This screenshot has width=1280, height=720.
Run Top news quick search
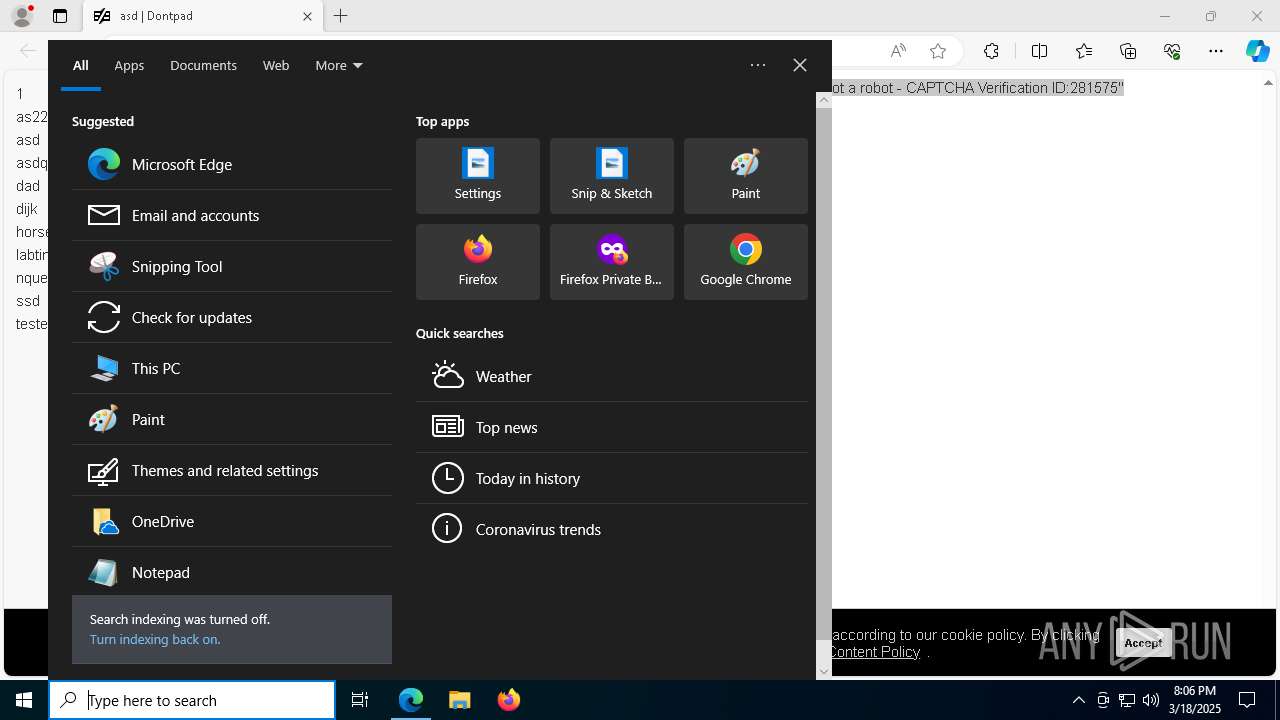612,427
